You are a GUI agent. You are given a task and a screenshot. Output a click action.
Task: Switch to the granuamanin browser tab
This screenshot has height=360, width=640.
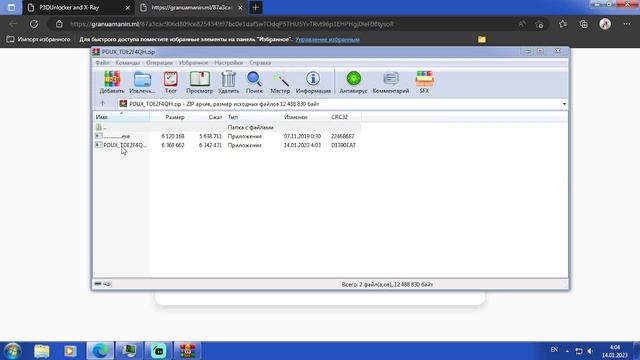191,8
